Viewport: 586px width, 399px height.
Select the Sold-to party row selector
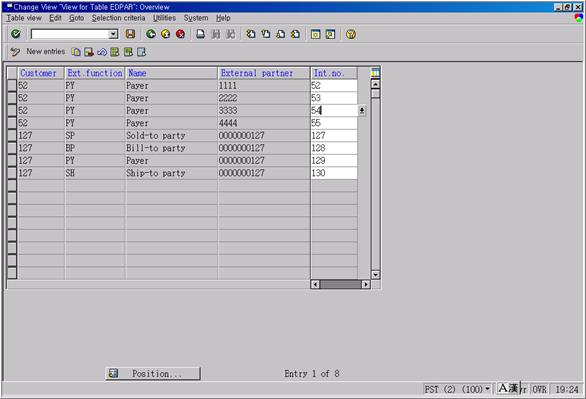(12, 135)
